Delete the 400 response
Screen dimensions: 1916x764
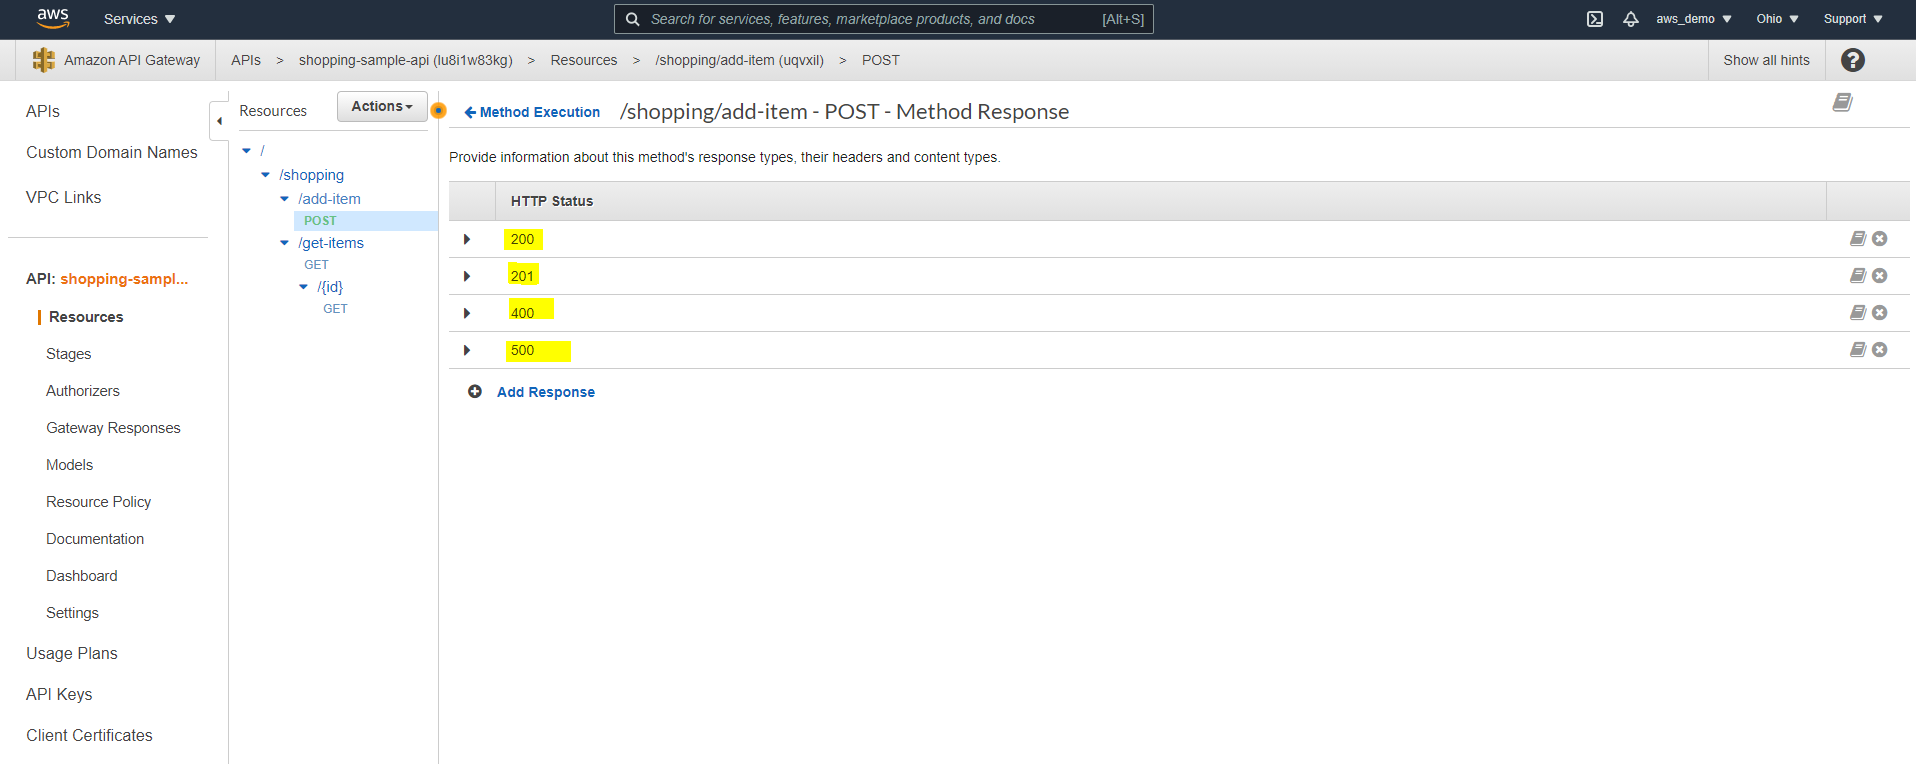[1880, 313]
